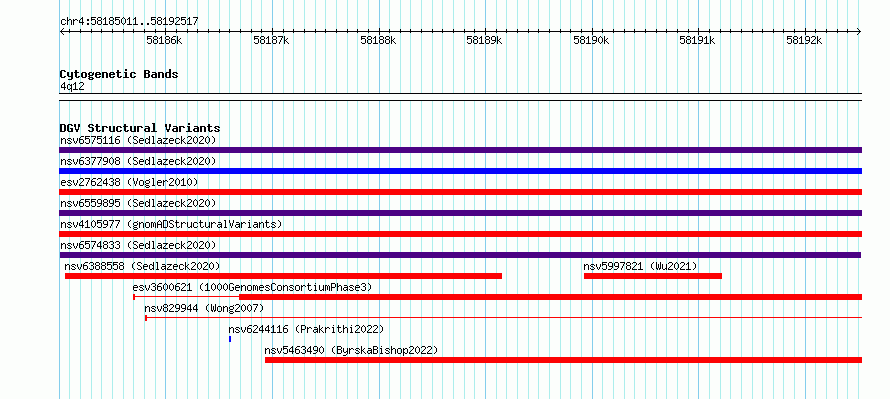Open the nsv4105977 (gnomADStructuralVariants) label
The image size is (890, 399).
pos(171,224)
